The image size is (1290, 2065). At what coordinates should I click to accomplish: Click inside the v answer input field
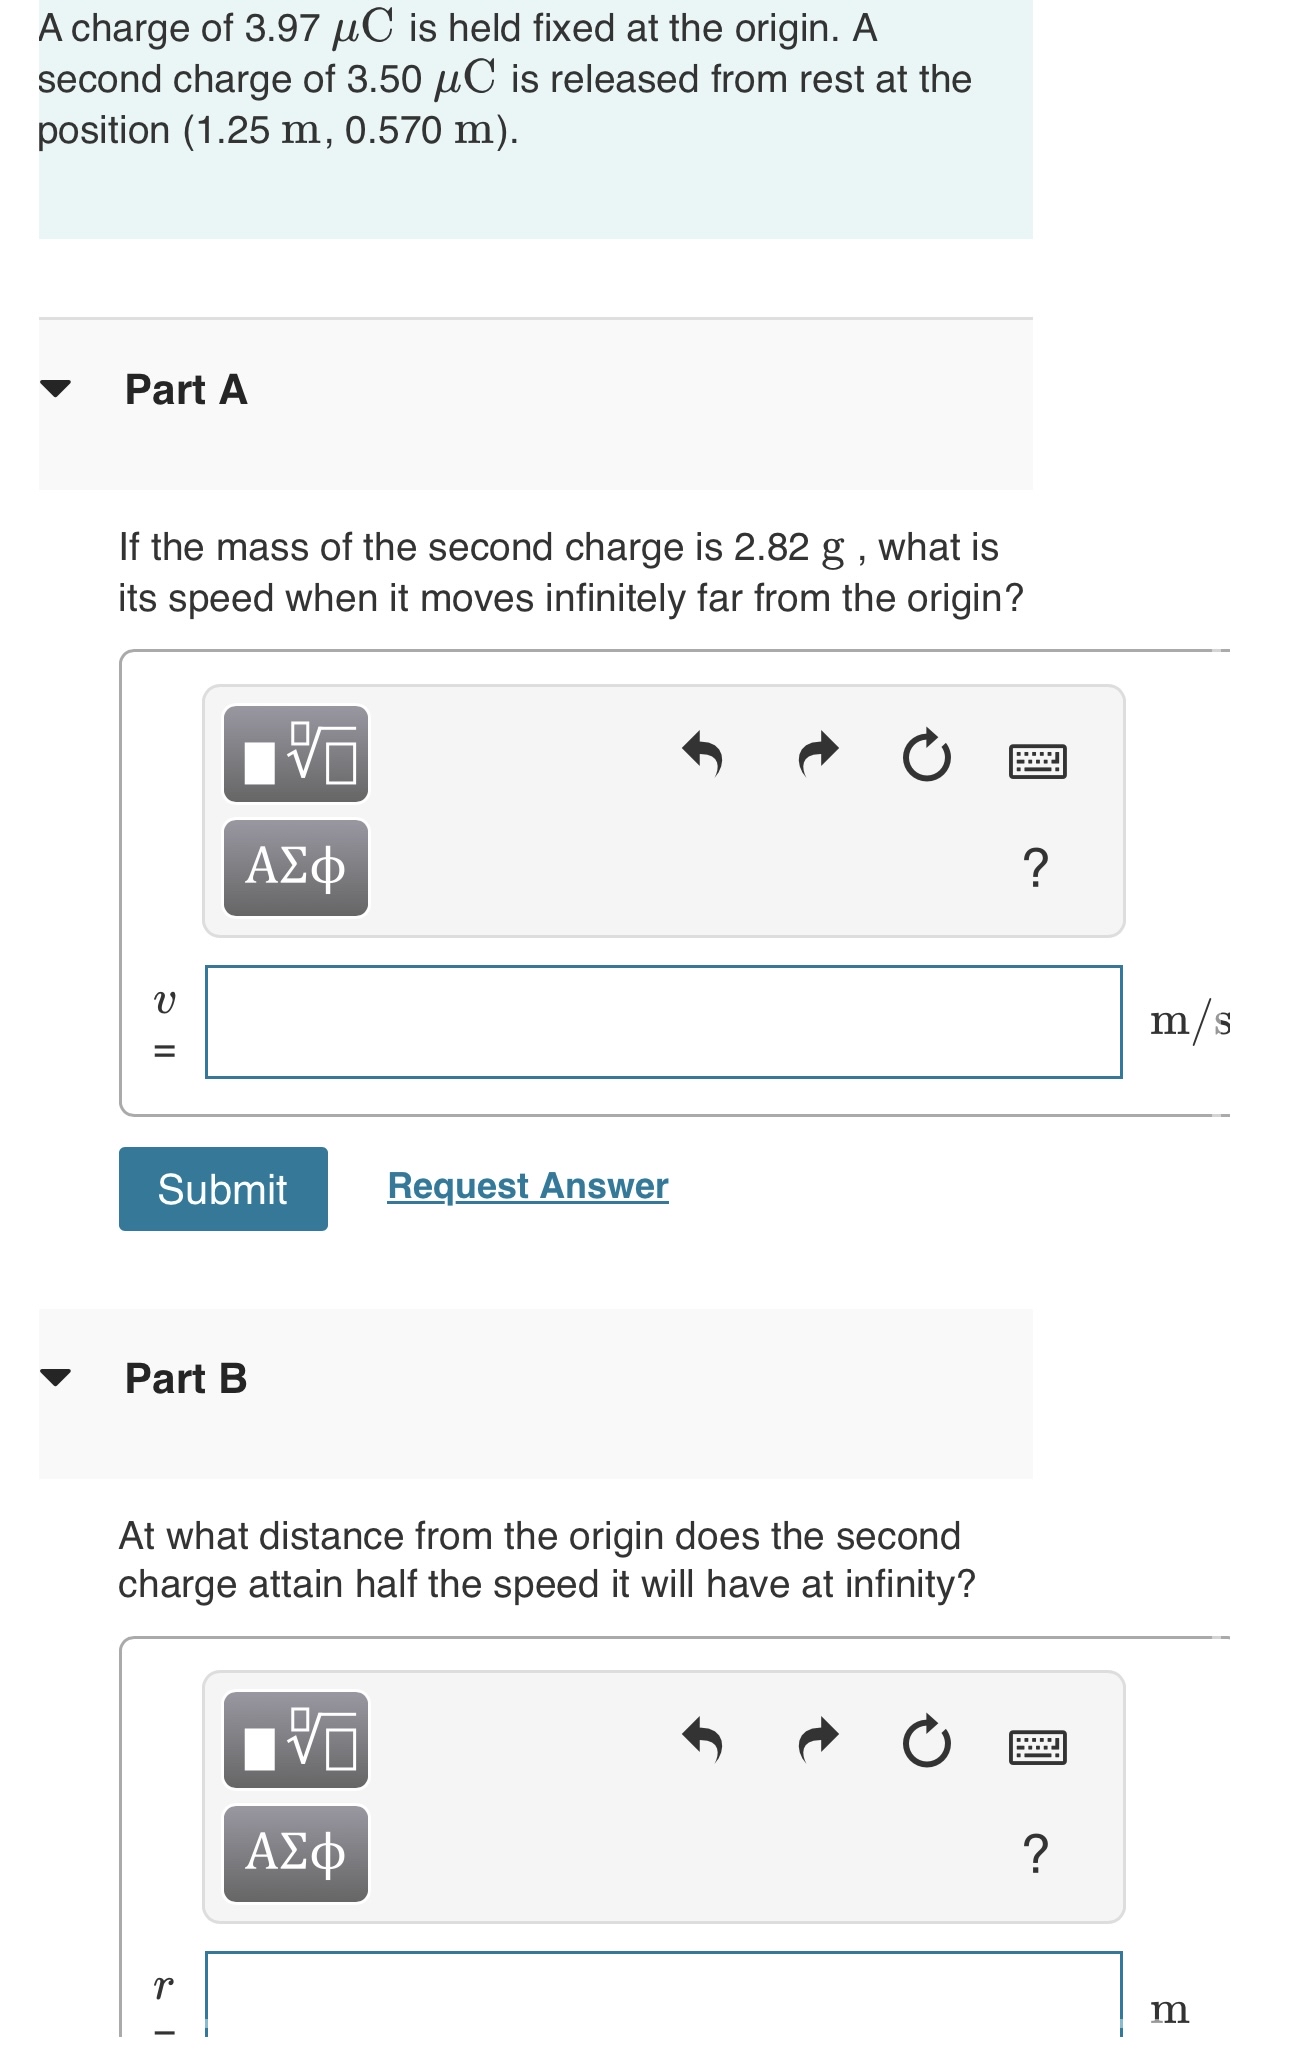coord(665,1020)
